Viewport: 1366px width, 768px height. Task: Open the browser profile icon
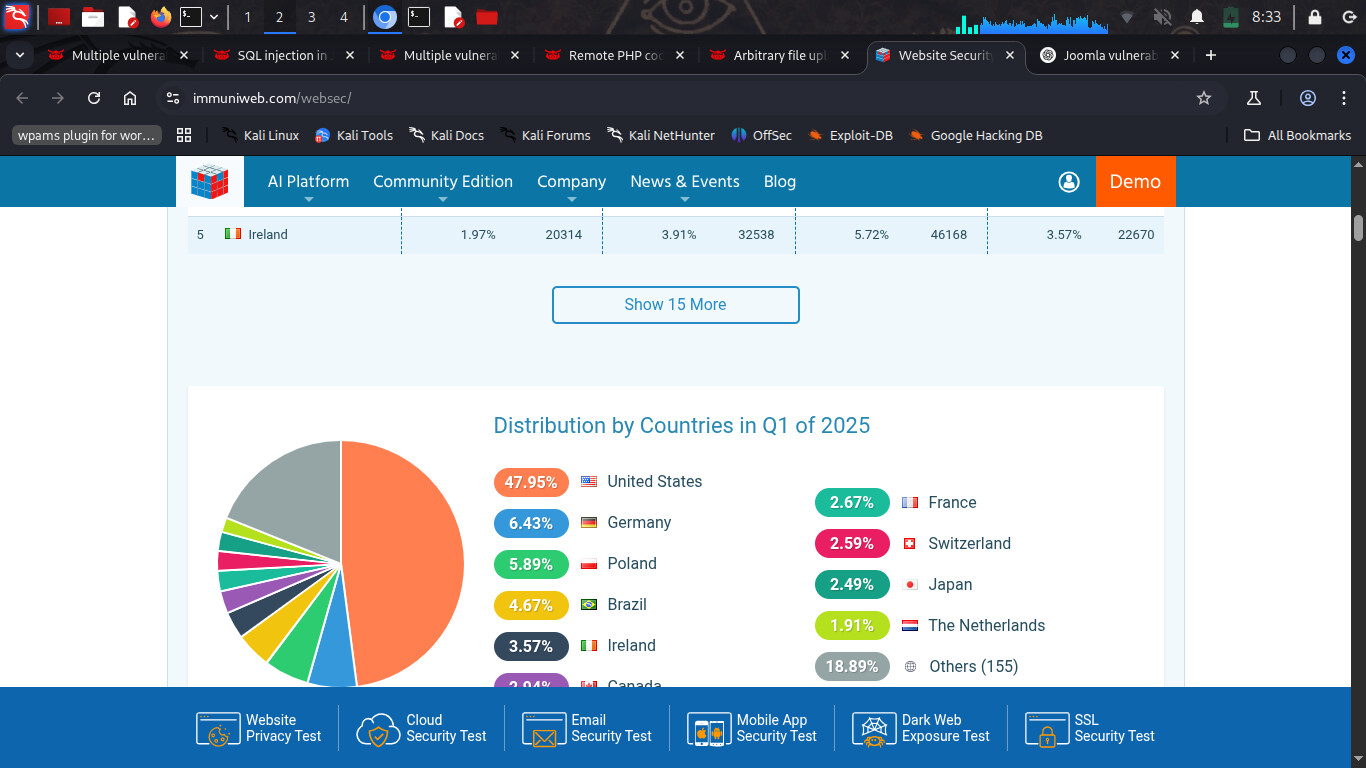pyautogui.click(x=1308, y=98)
